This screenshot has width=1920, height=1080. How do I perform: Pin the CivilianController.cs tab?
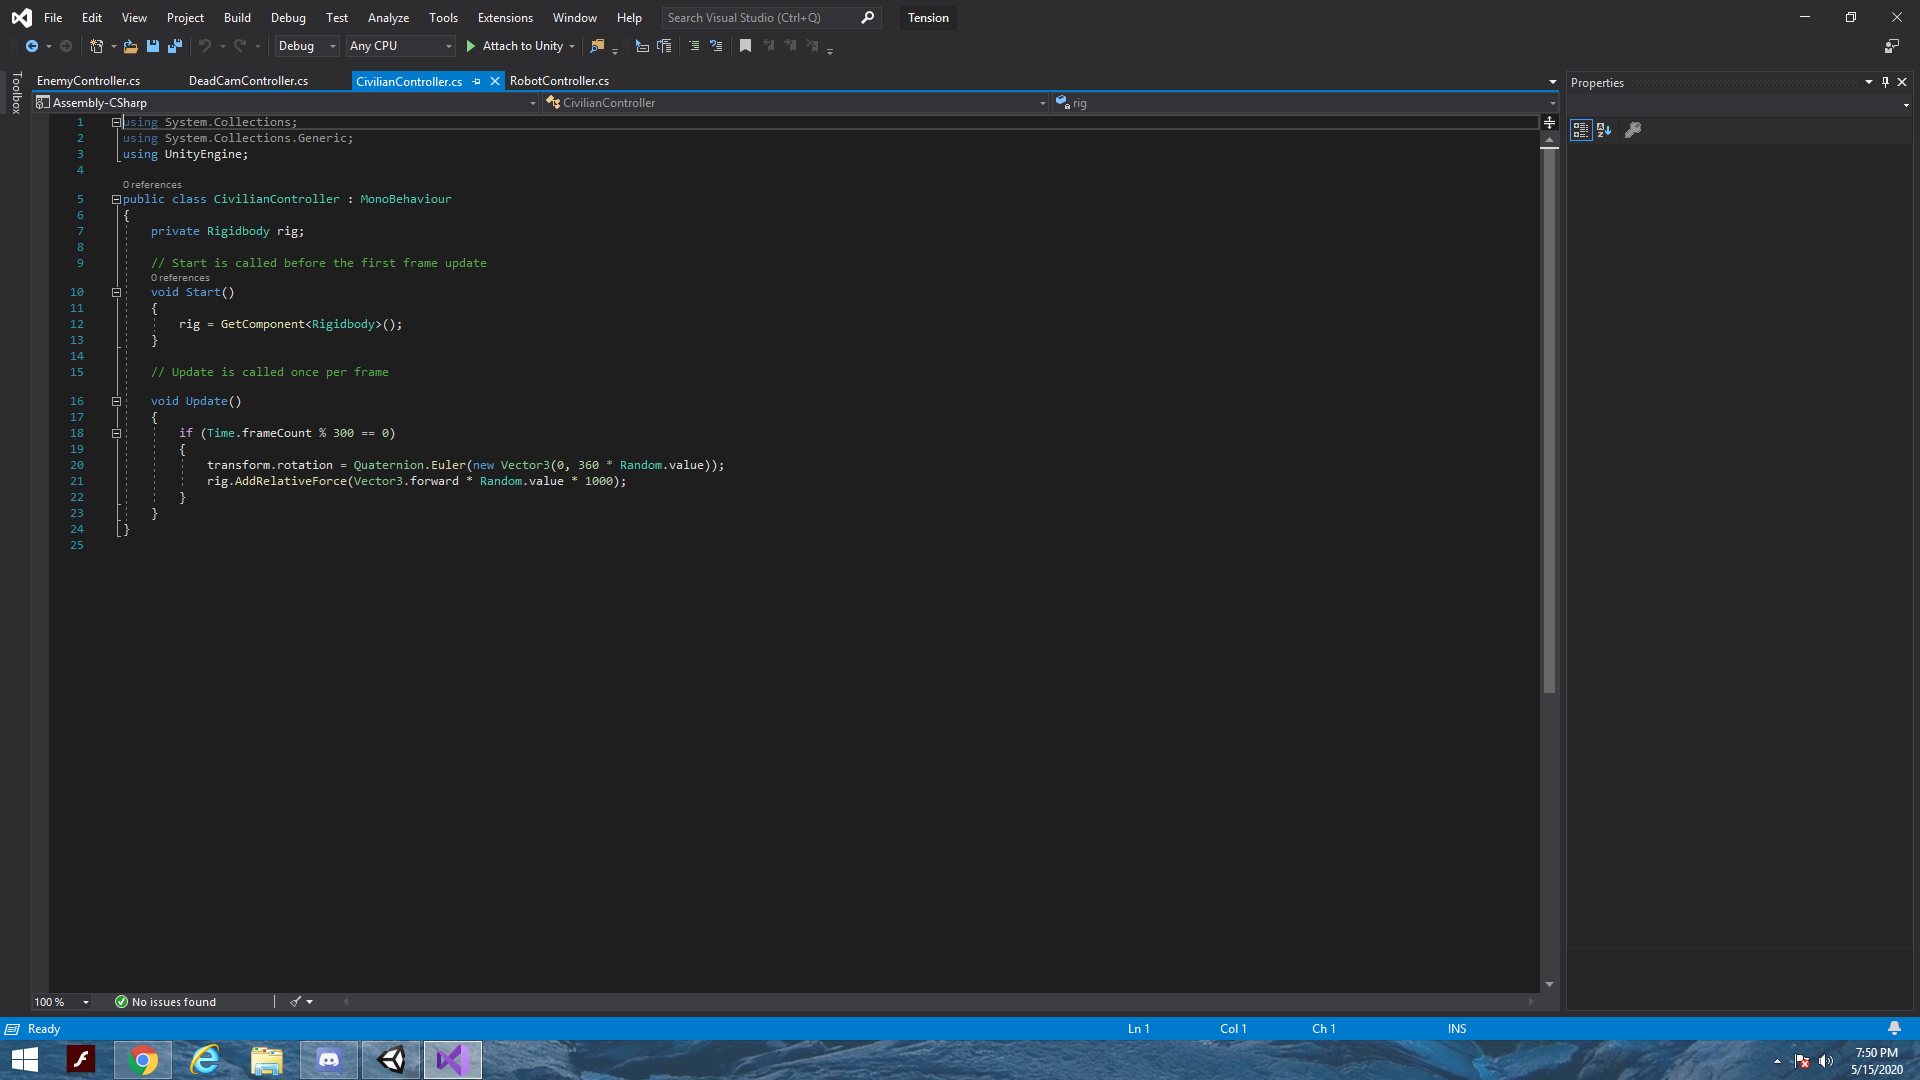click(478, 81)
